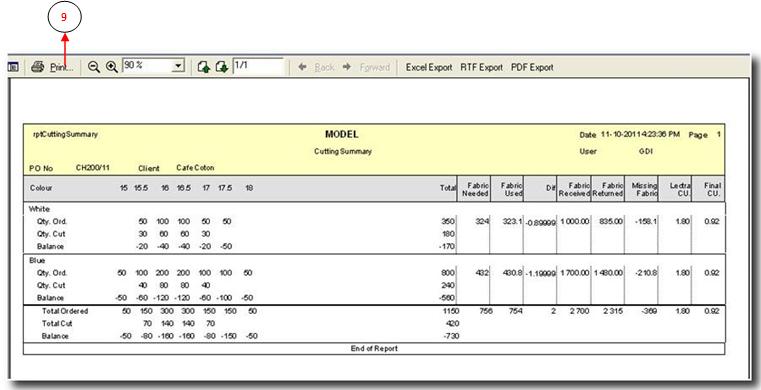
Task: Click client name Cafe Coton
Action: click(195, 168)
